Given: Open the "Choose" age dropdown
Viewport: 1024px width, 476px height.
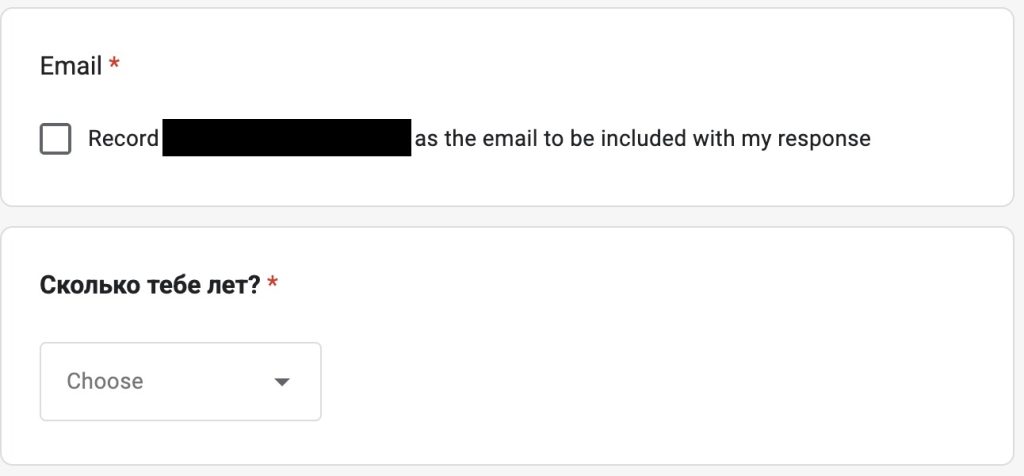Looking at the screenshot, I should [x=180, y=381].
